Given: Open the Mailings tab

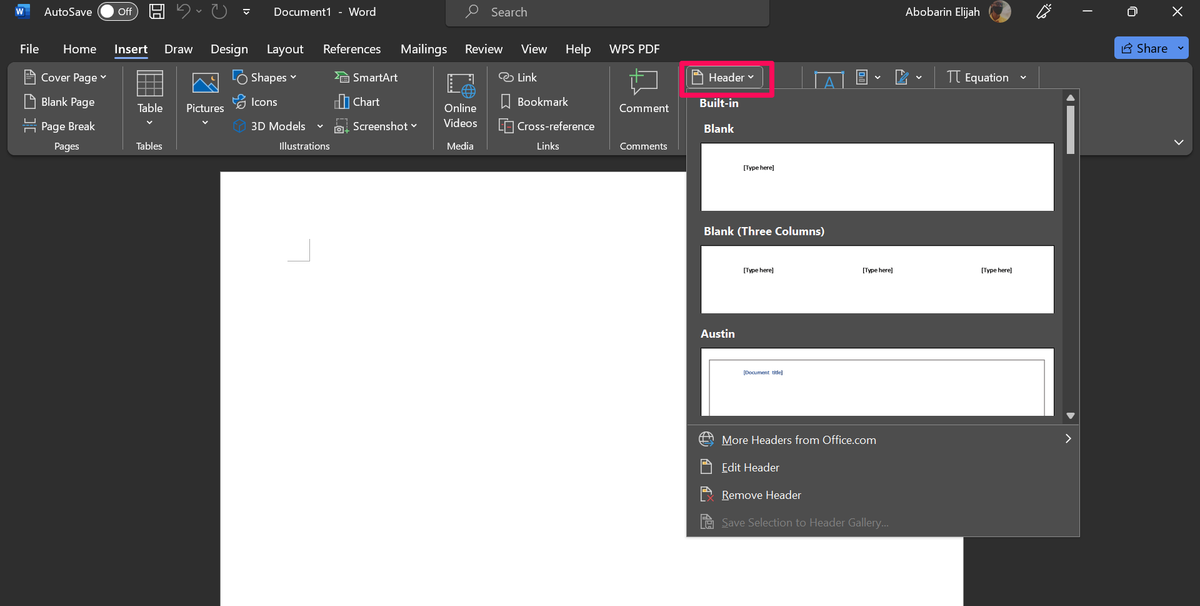Looking at the screenshot, I should [424, 49].
